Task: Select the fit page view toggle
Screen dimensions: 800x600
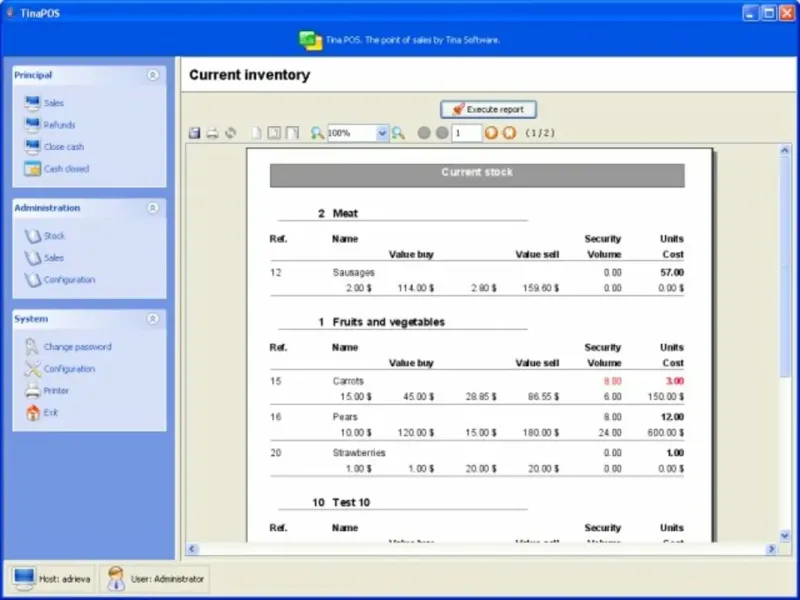Action: coord(274,133)
